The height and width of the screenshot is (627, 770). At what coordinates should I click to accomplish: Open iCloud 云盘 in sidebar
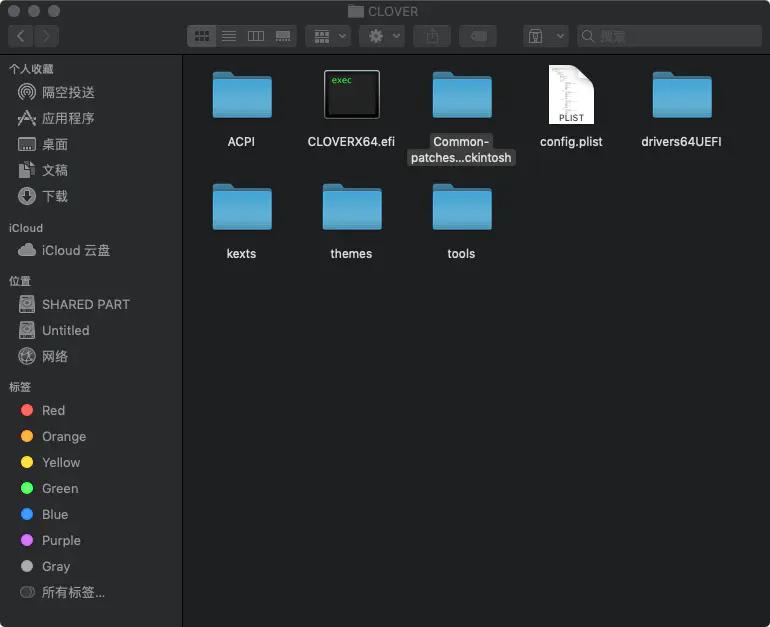[x=64, y=250]
